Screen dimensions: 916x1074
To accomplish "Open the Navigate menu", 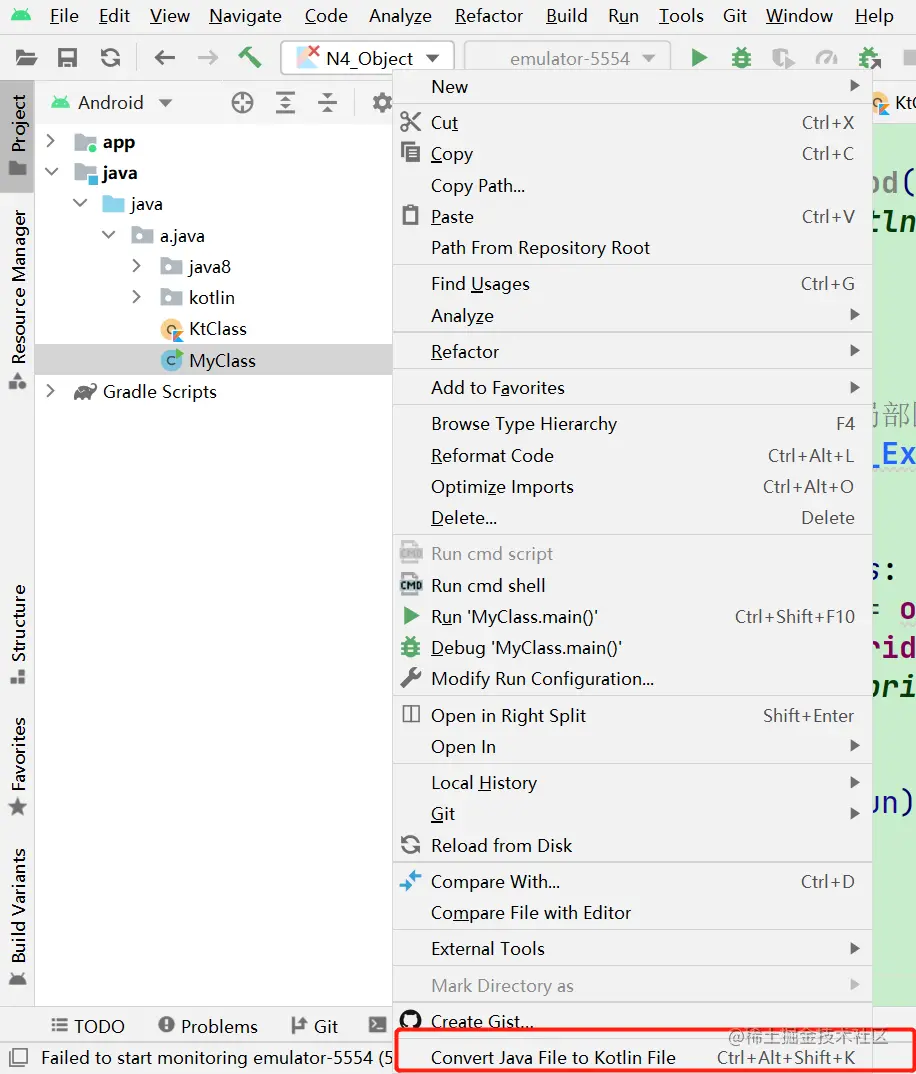I will [245, 15].
